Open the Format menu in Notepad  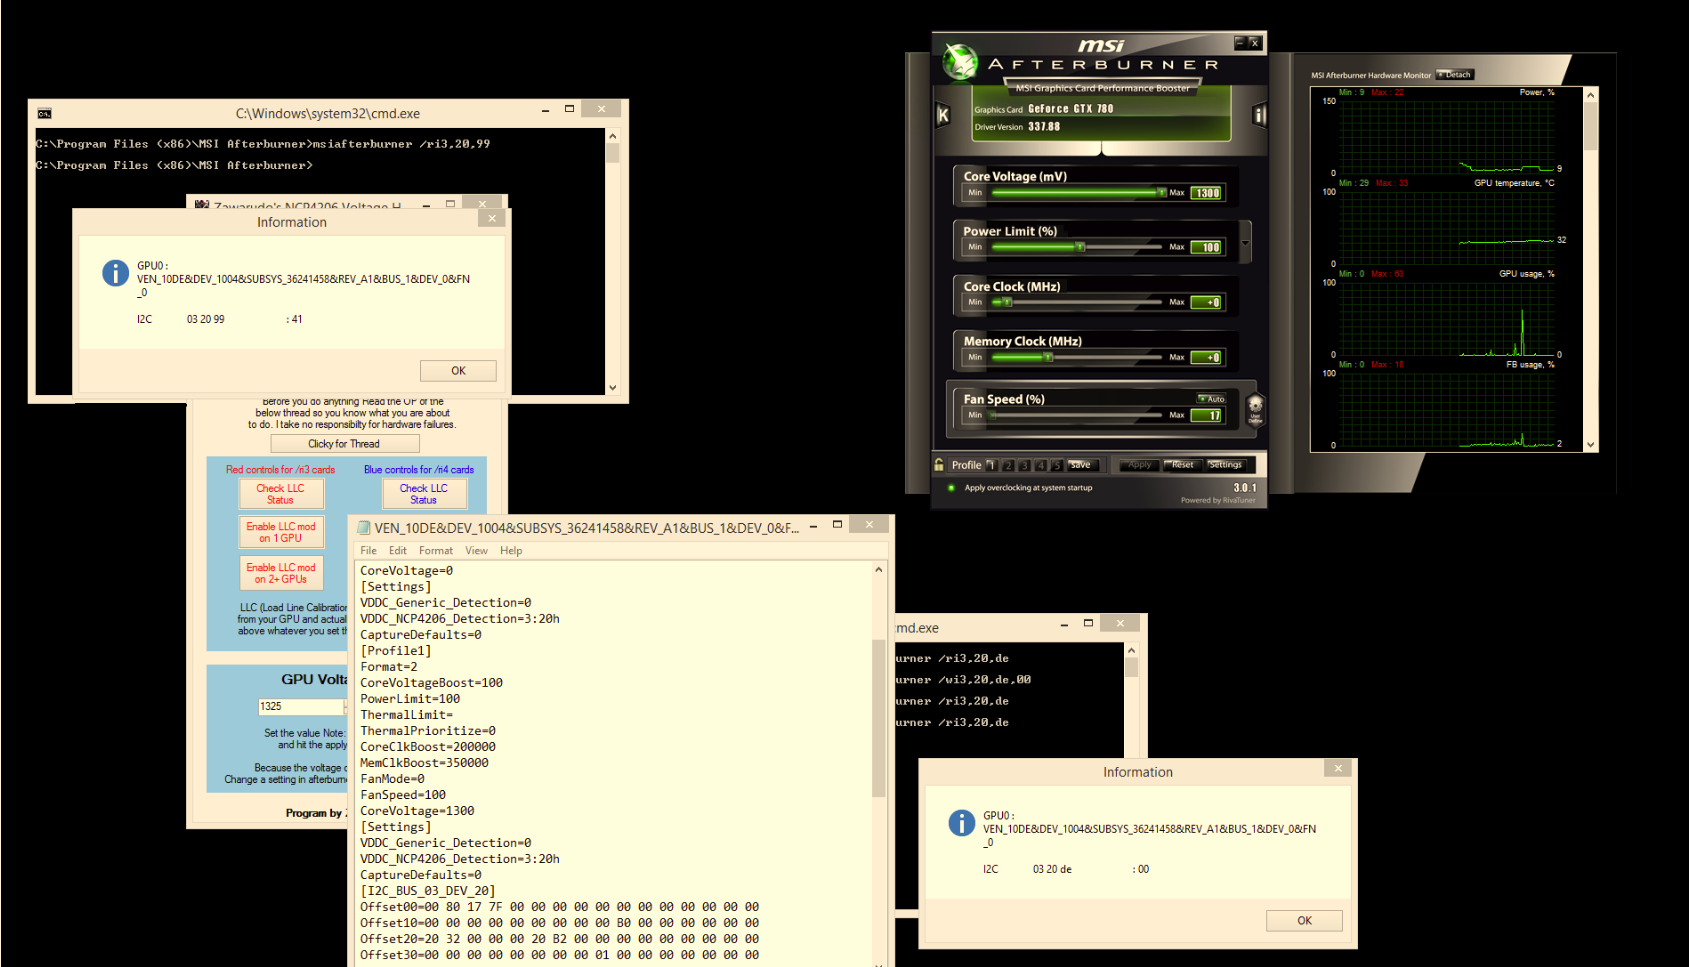coord(436,551)
